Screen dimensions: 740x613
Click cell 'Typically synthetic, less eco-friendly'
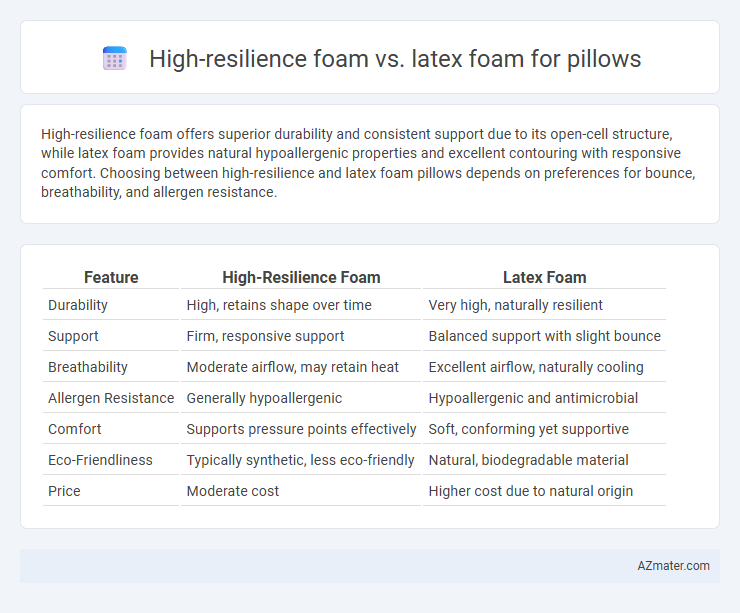click(300, 460)
